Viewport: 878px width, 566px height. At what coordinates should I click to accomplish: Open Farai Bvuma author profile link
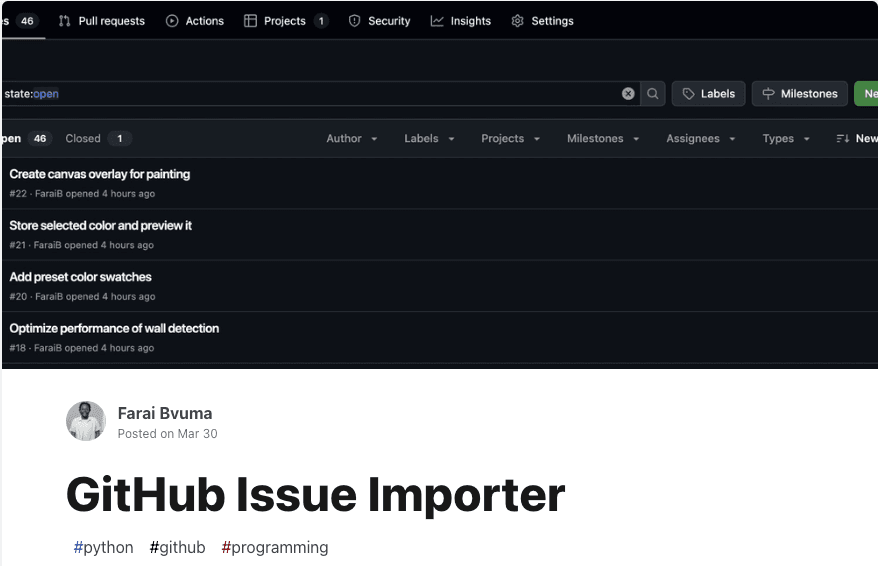coord(165,413)
